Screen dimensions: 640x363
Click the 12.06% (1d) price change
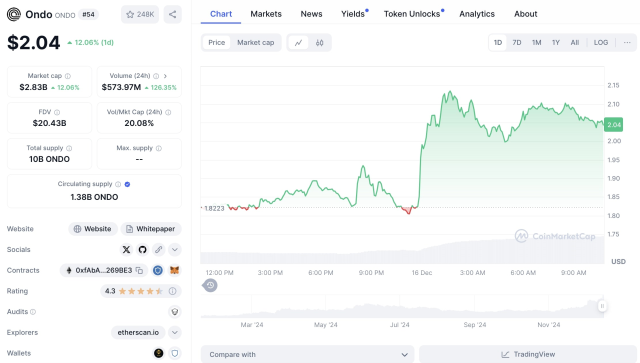(x=90, y=42)
